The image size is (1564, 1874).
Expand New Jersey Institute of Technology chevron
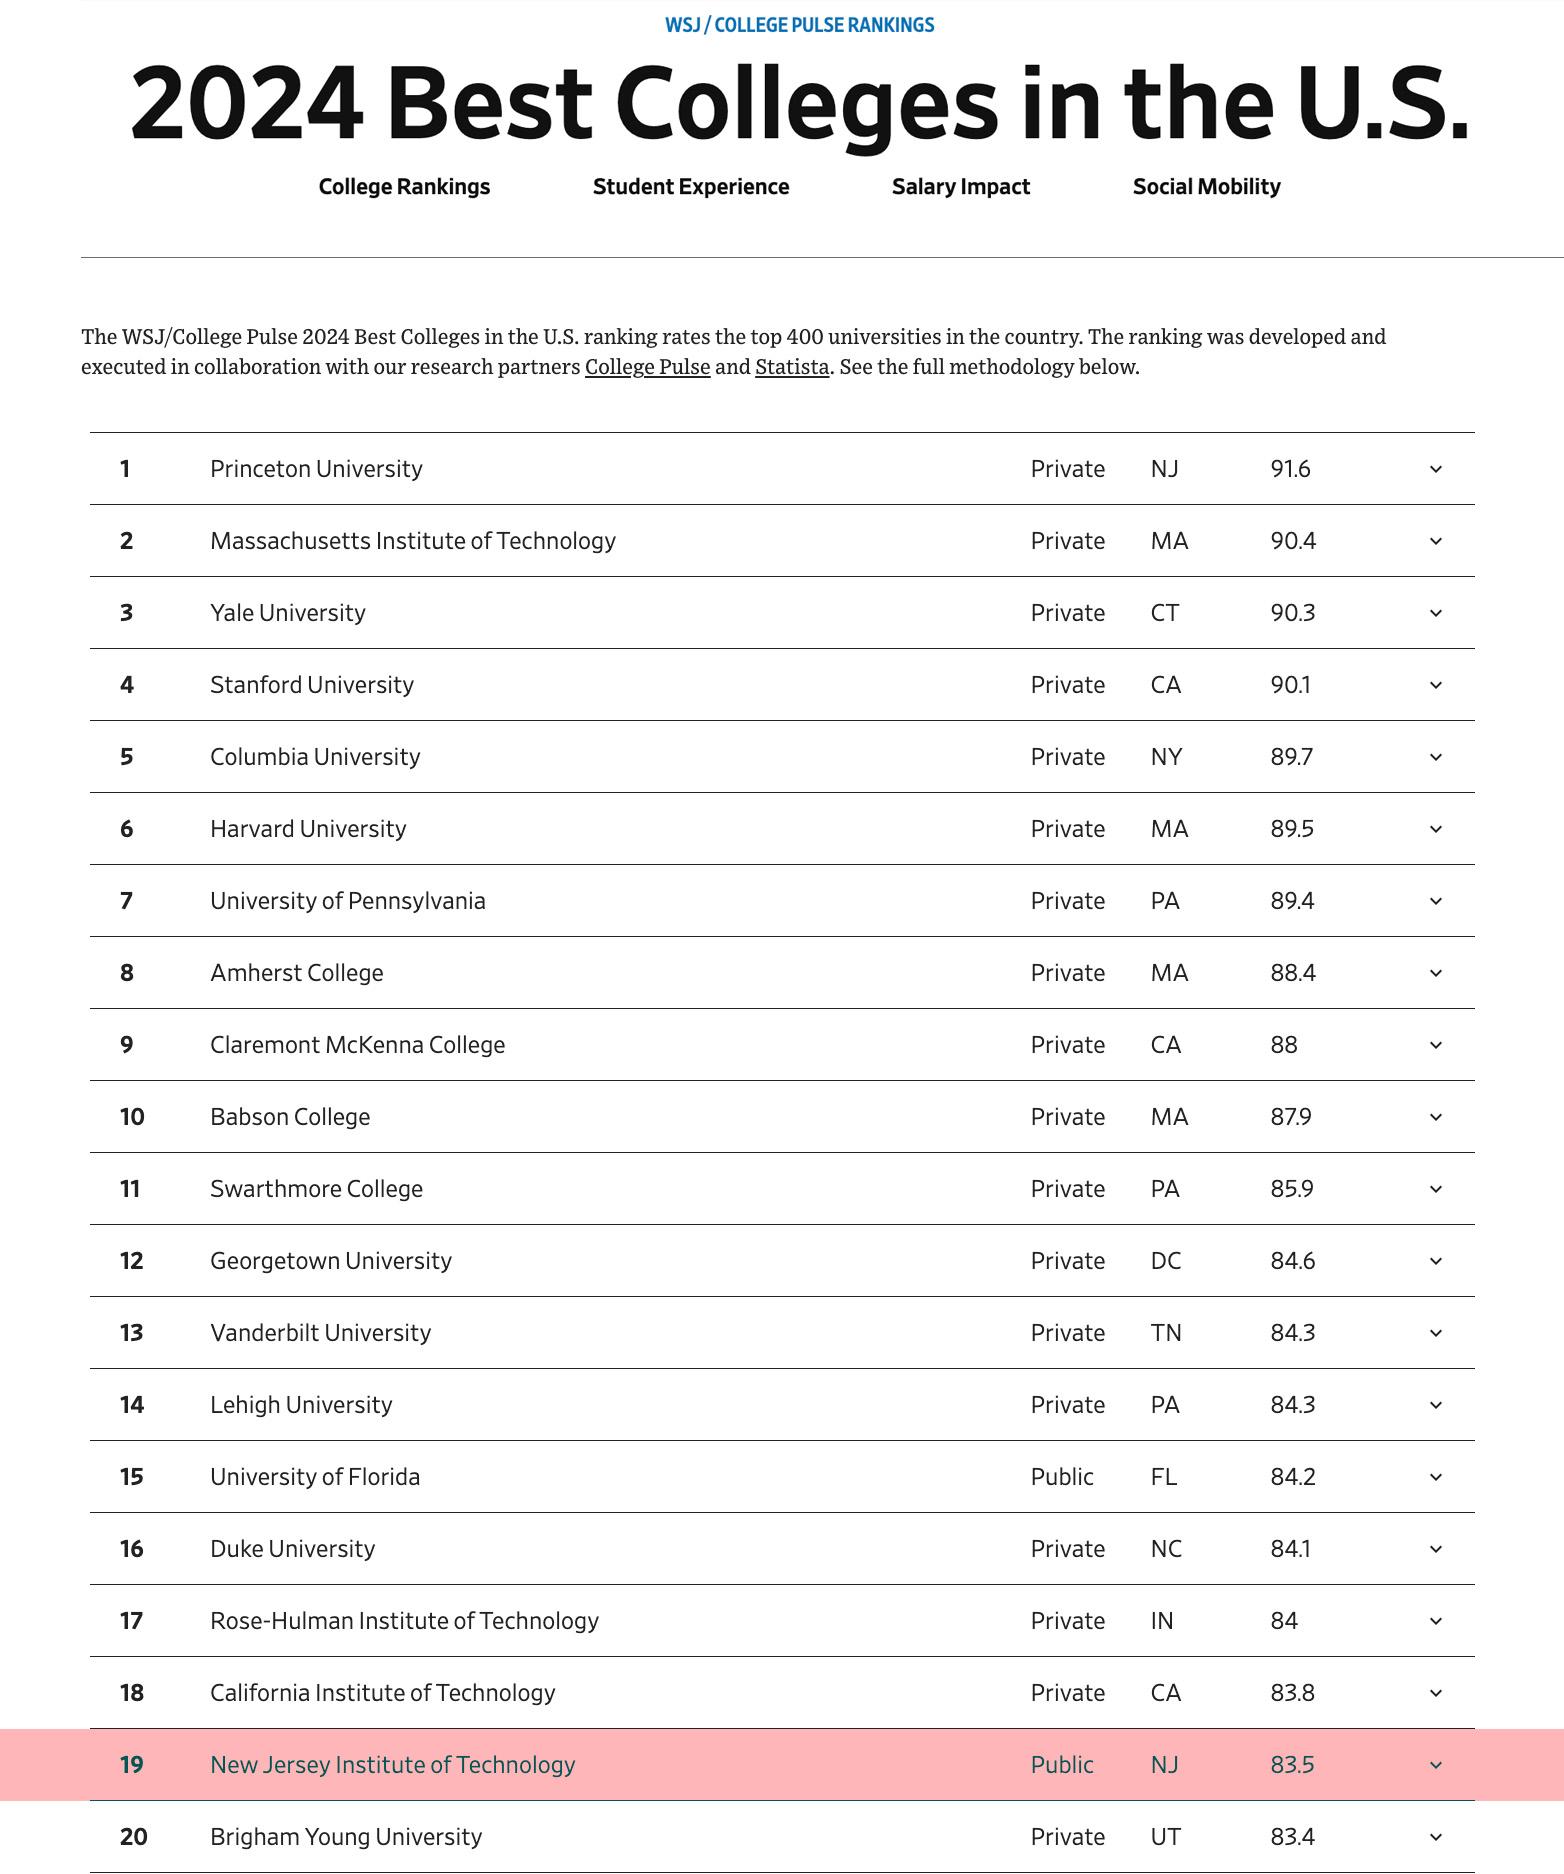click(x=1435, y=1765)
